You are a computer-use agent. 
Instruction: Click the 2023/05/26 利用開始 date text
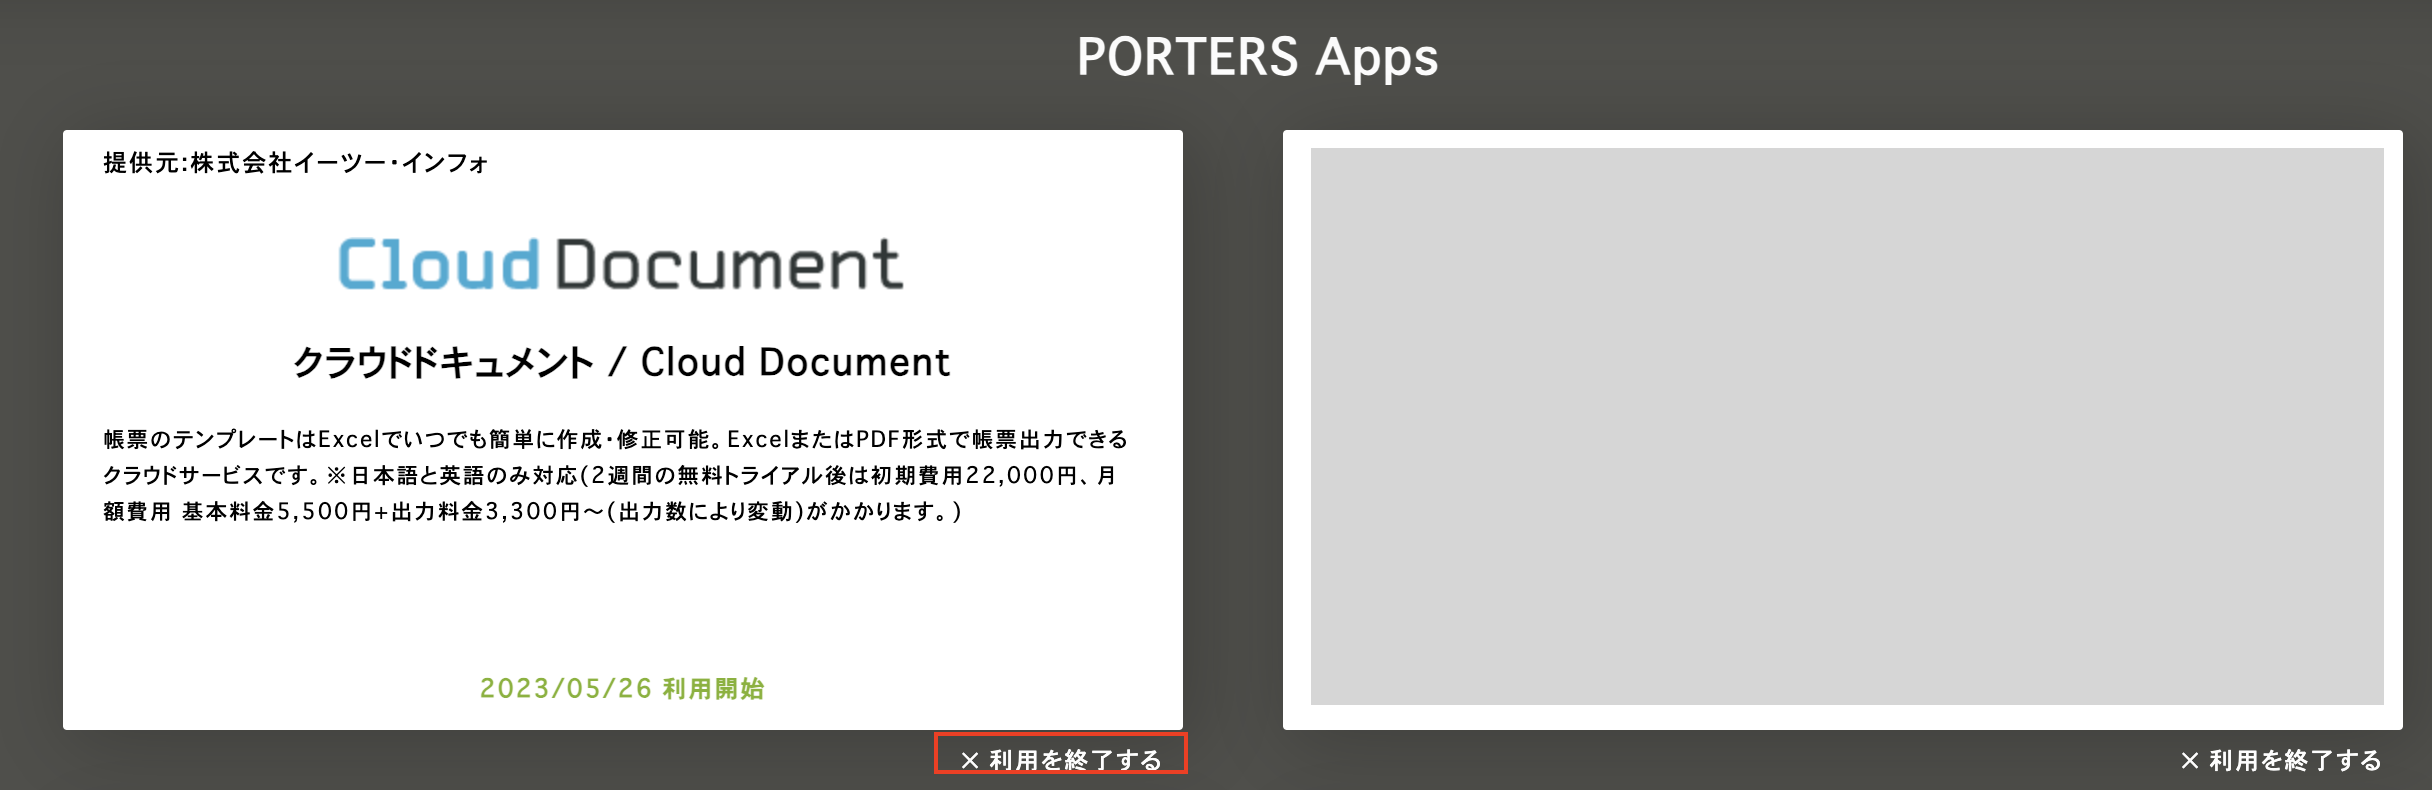[622, 688]
